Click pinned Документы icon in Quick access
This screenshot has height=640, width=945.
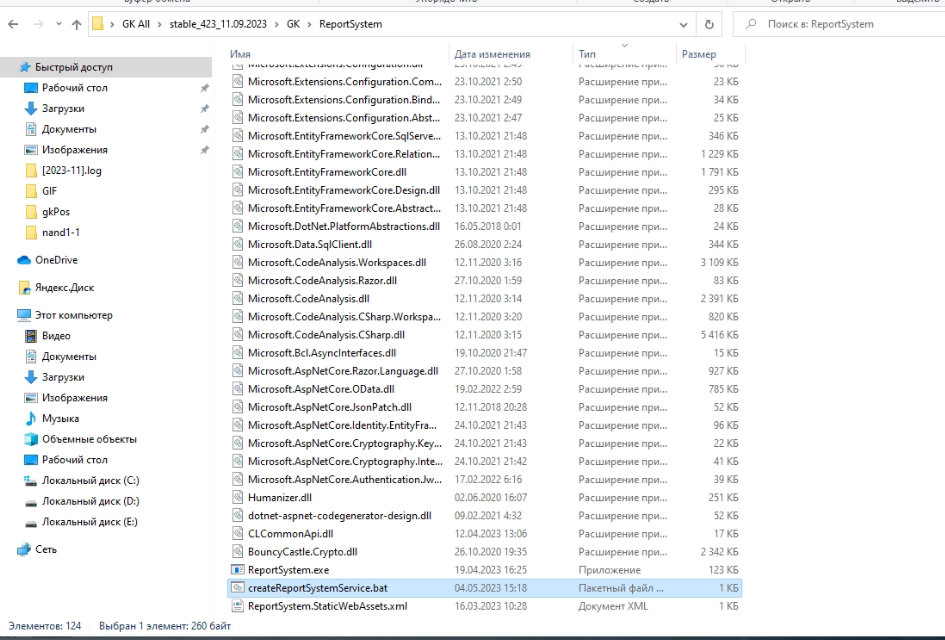tap(31, 129)
